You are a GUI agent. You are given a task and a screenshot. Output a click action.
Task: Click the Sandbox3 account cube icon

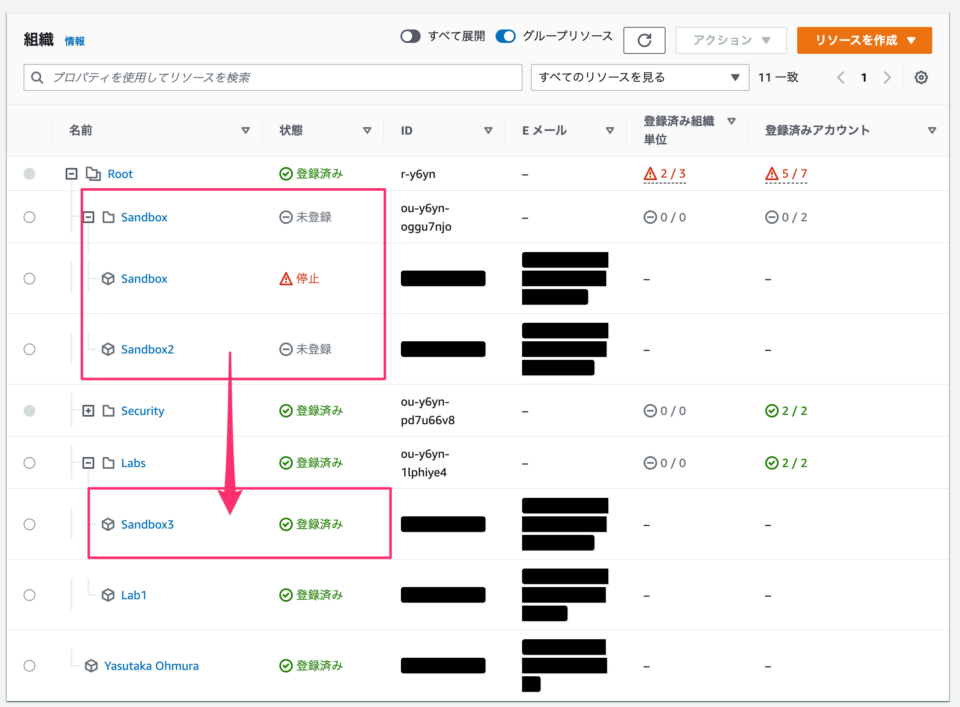[107, 523]
